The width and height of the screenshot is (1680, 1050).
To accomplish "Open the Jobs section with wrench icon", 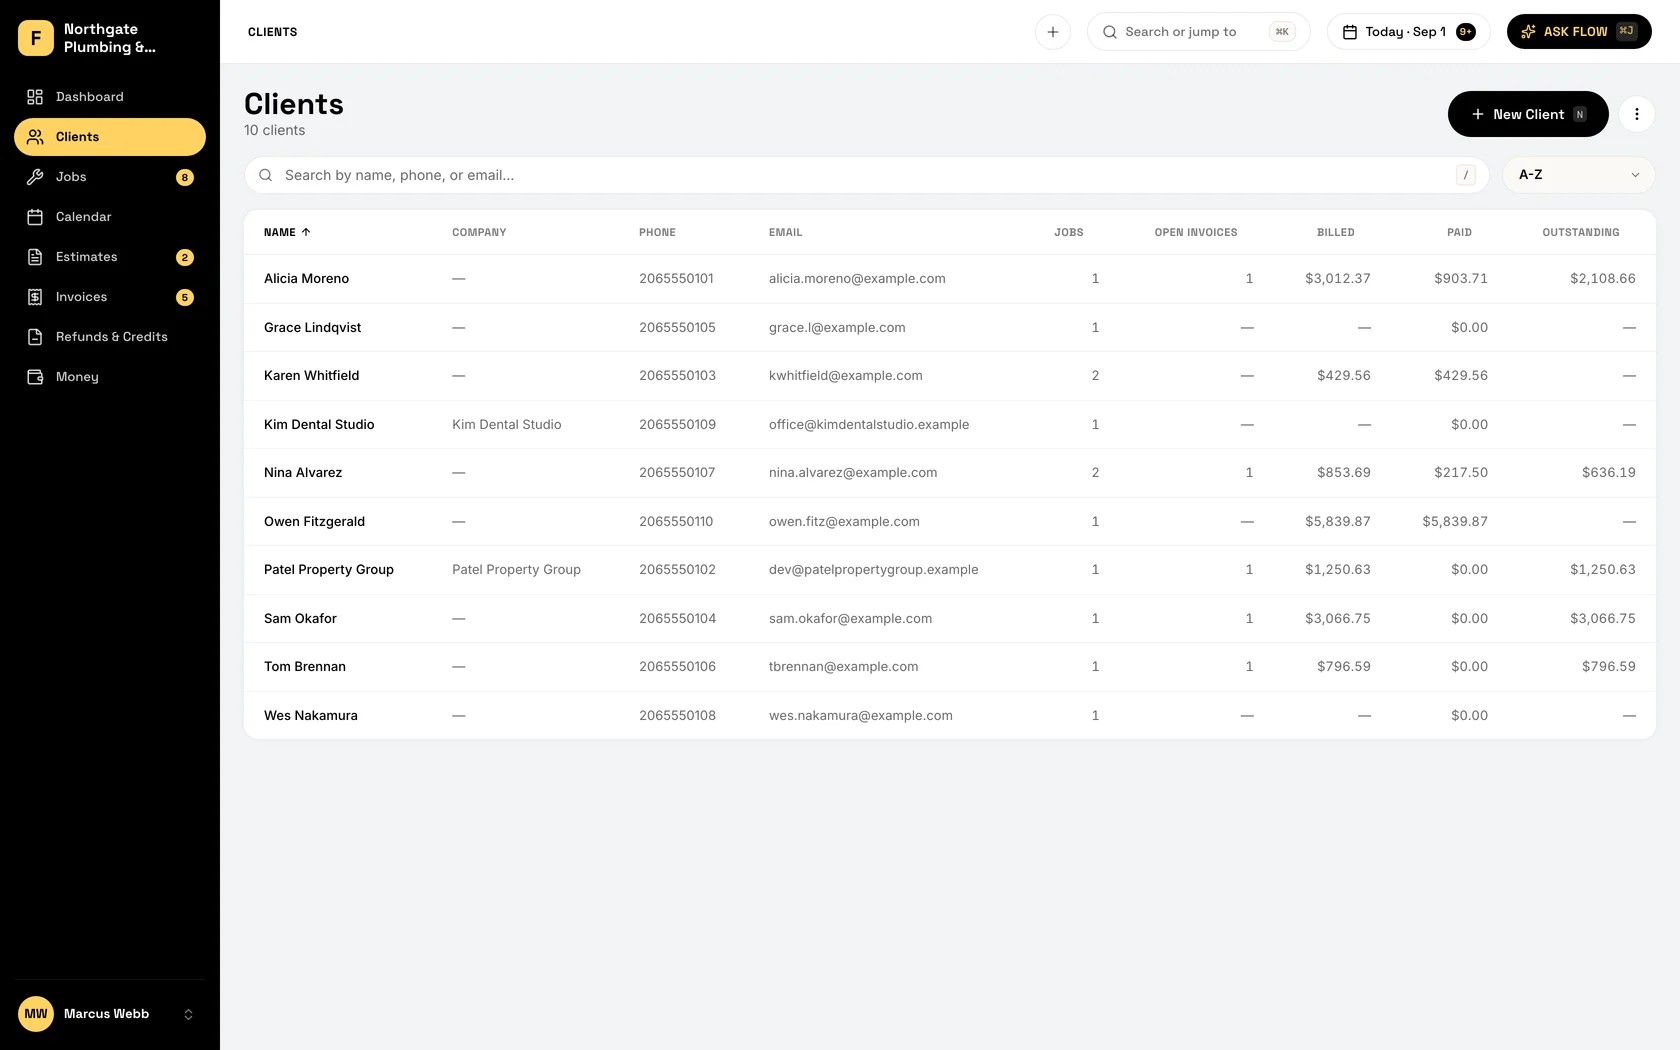I will click(110, 177).
